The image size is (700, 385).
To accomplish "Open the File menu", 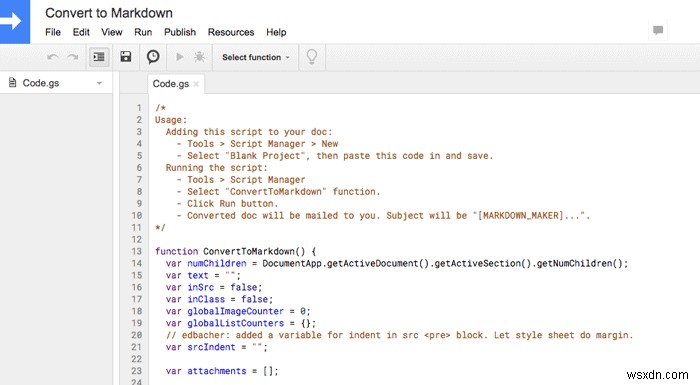I will pyautogui.click(x=53, y=32).
